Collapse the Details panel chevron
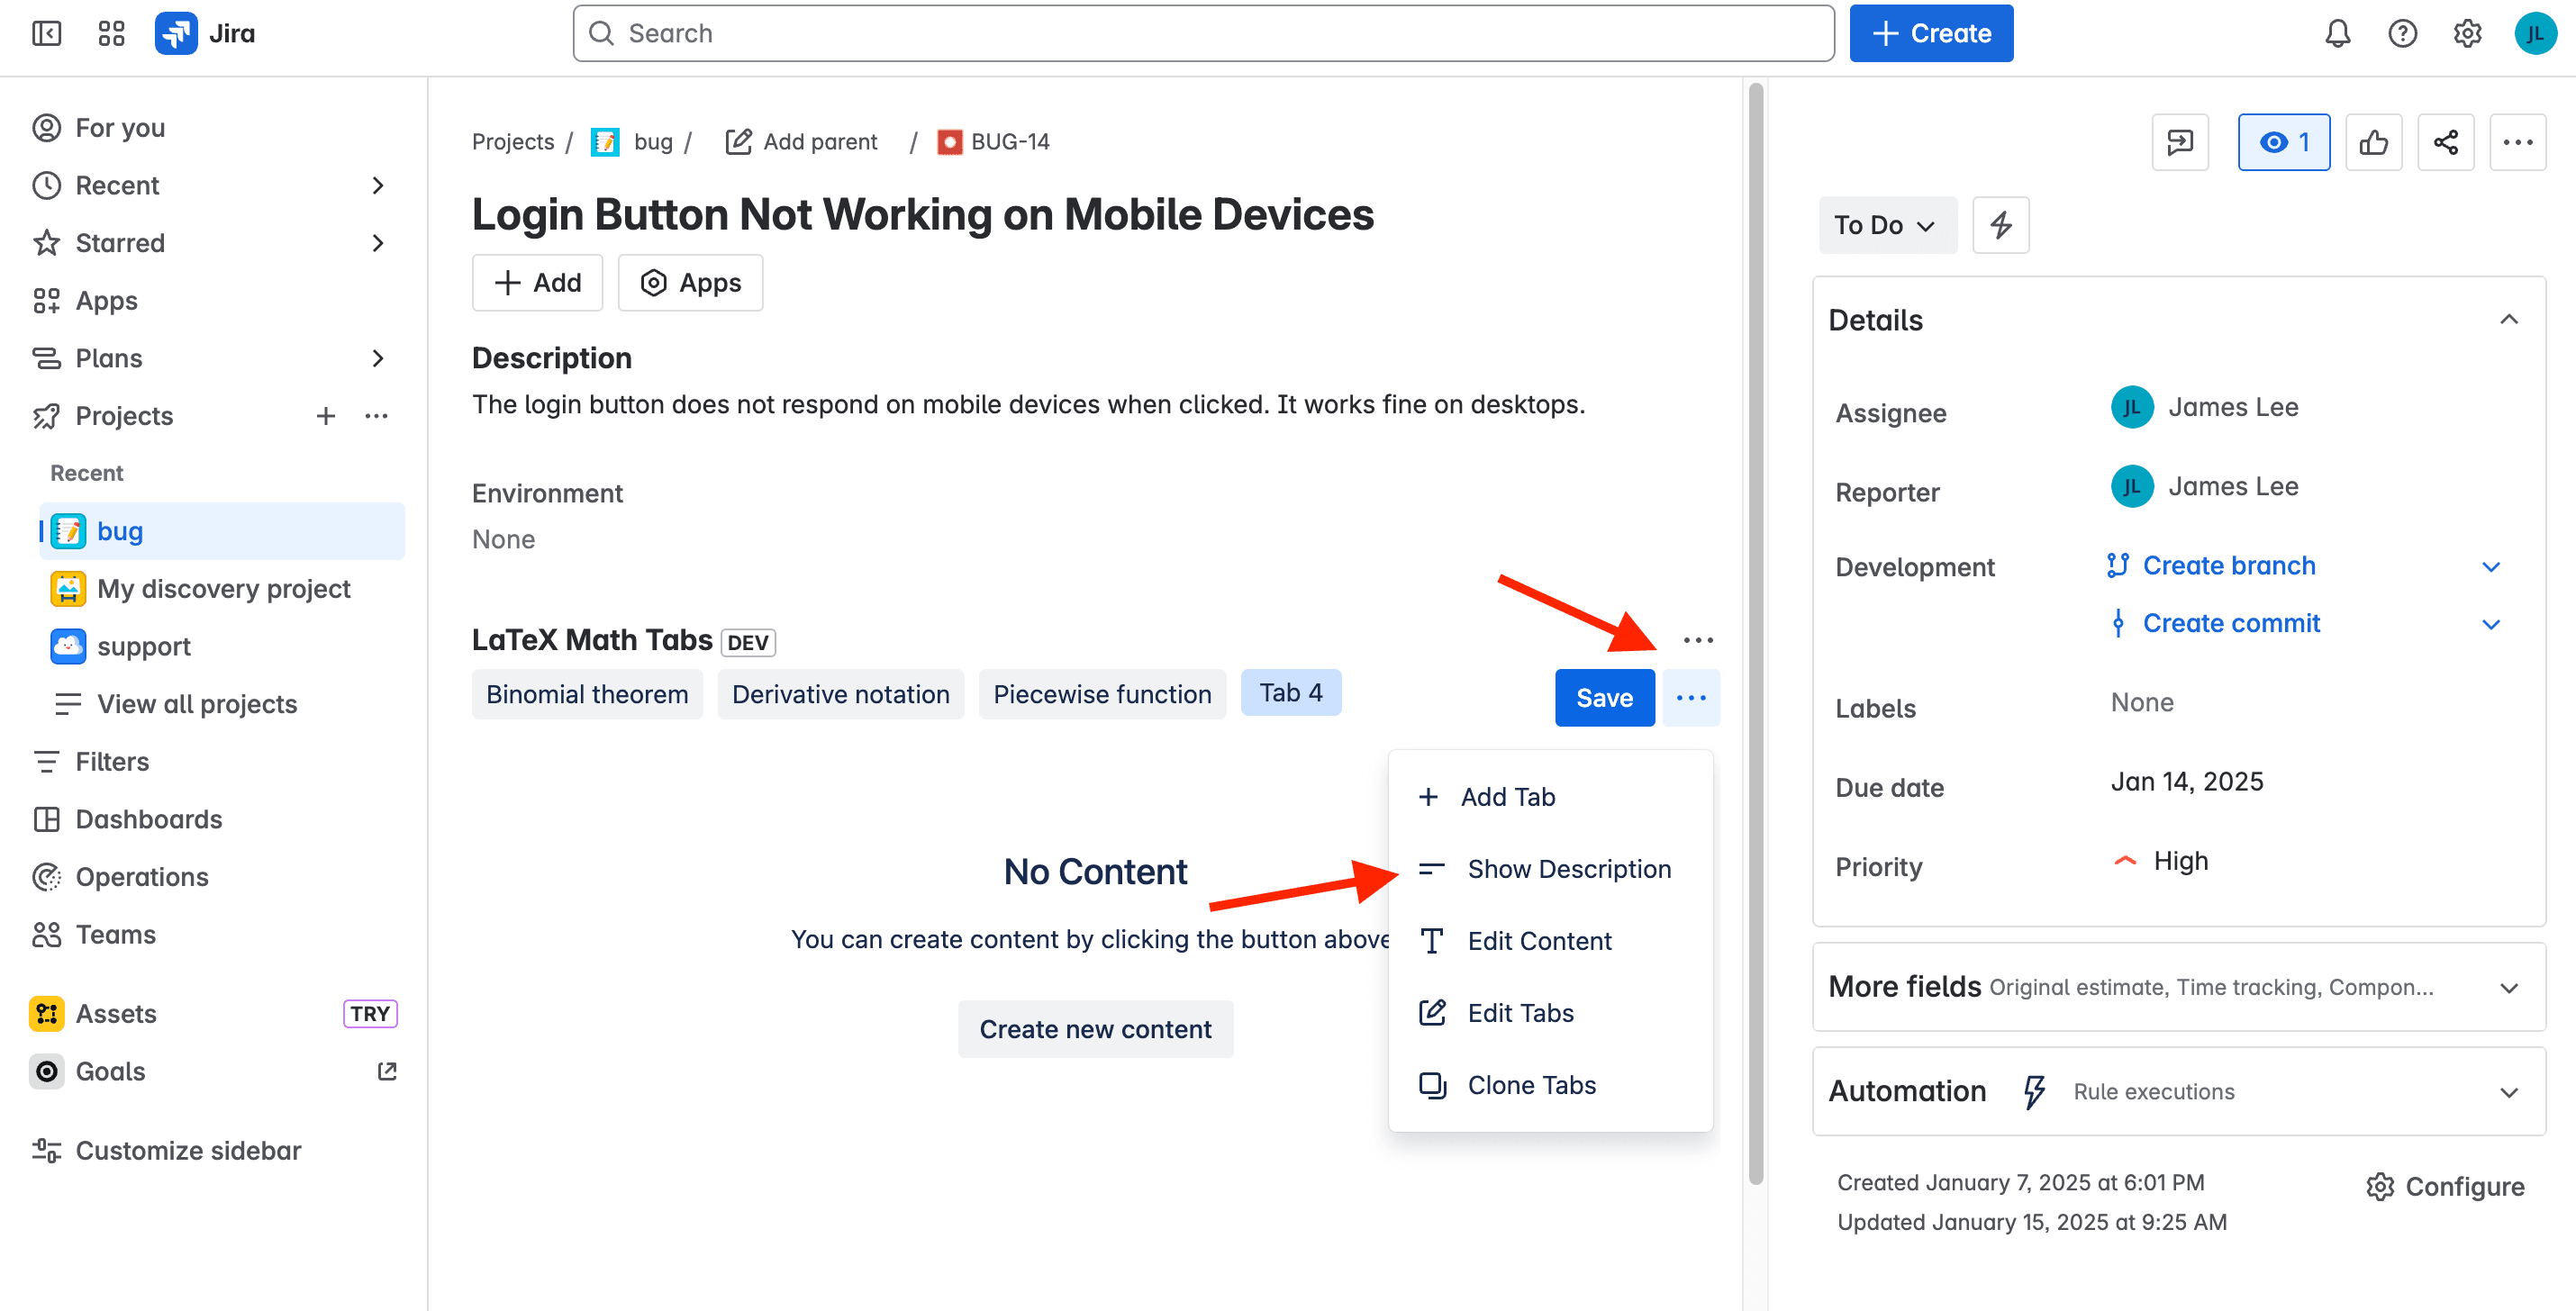This screenshot has width=2576, height=1311. click(x=2508, y=320)
